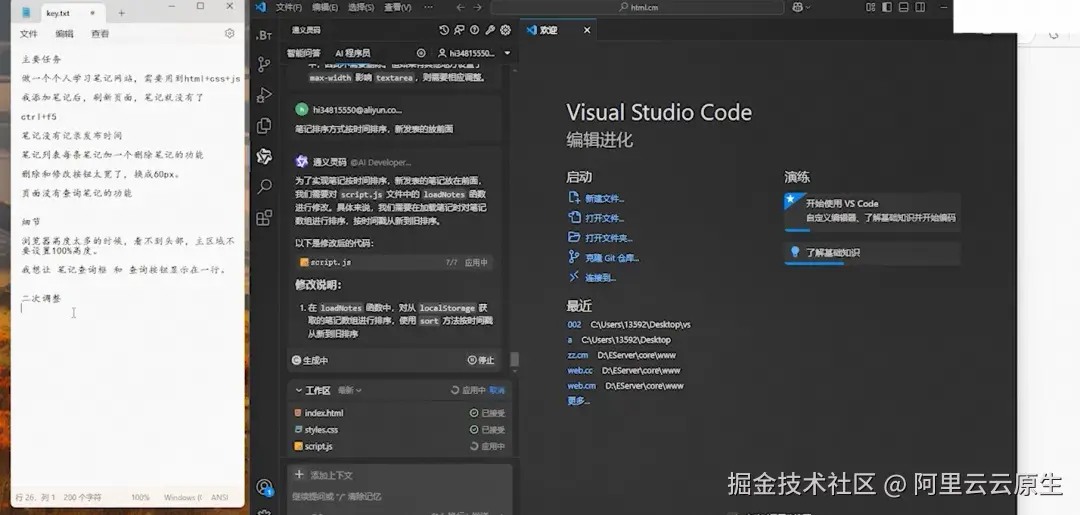Cancel applying changes with 取消
The width and height of the screenshot is (1080, 515).
pyautogui.click(x=497, y=390)
